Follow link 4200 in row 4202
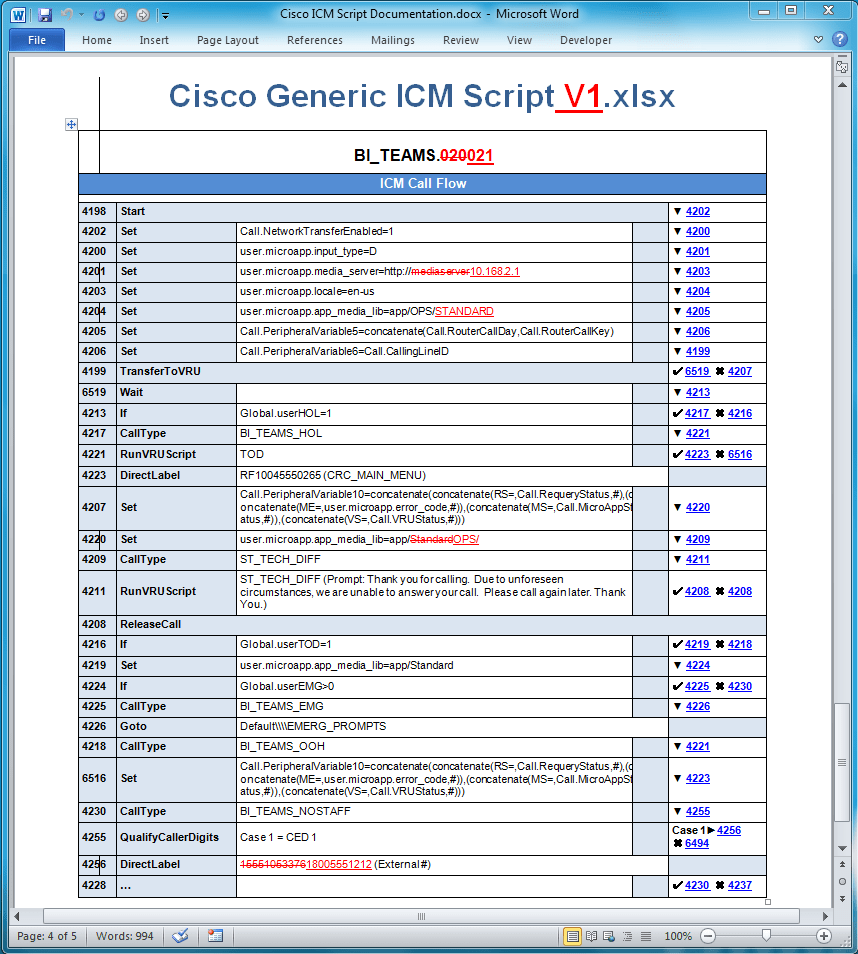Image resolution: width=858 pixels, height=954 pixels. 697,232
